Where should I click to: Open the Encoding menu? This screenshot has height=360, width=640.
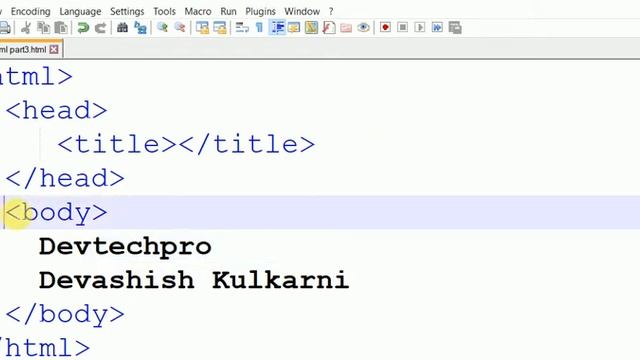(31, 11)
